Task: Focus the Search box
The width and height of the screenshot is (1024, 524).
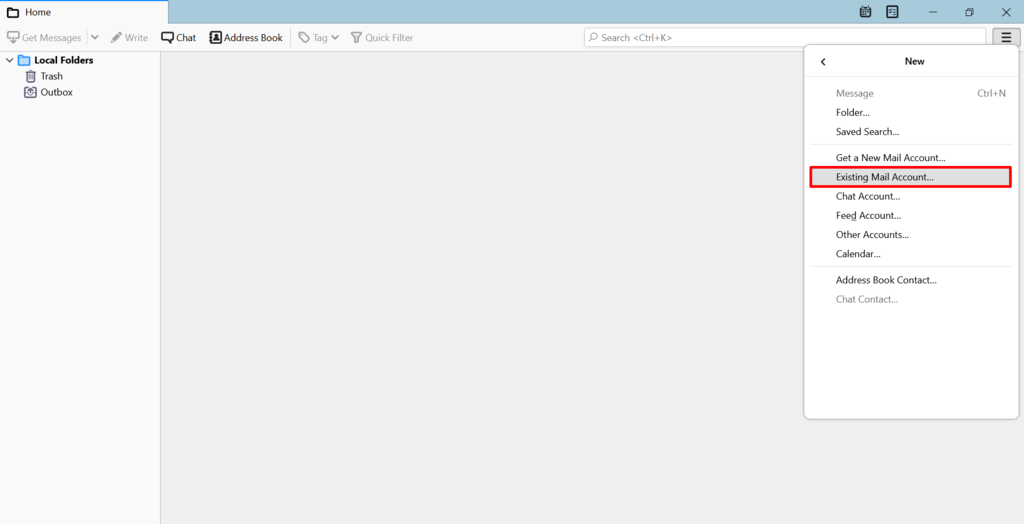Action: pyautogui.click(x=785, y=37)
